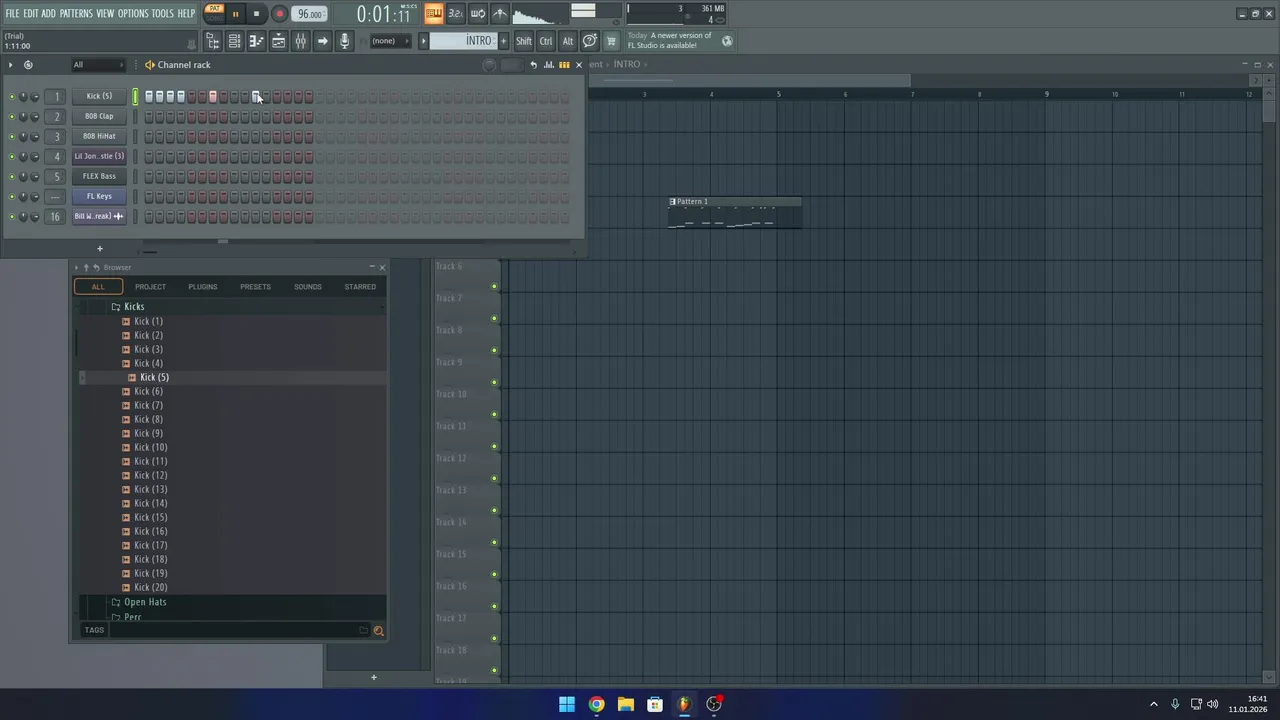Select the Lil Jon channel button

(99, 156)
